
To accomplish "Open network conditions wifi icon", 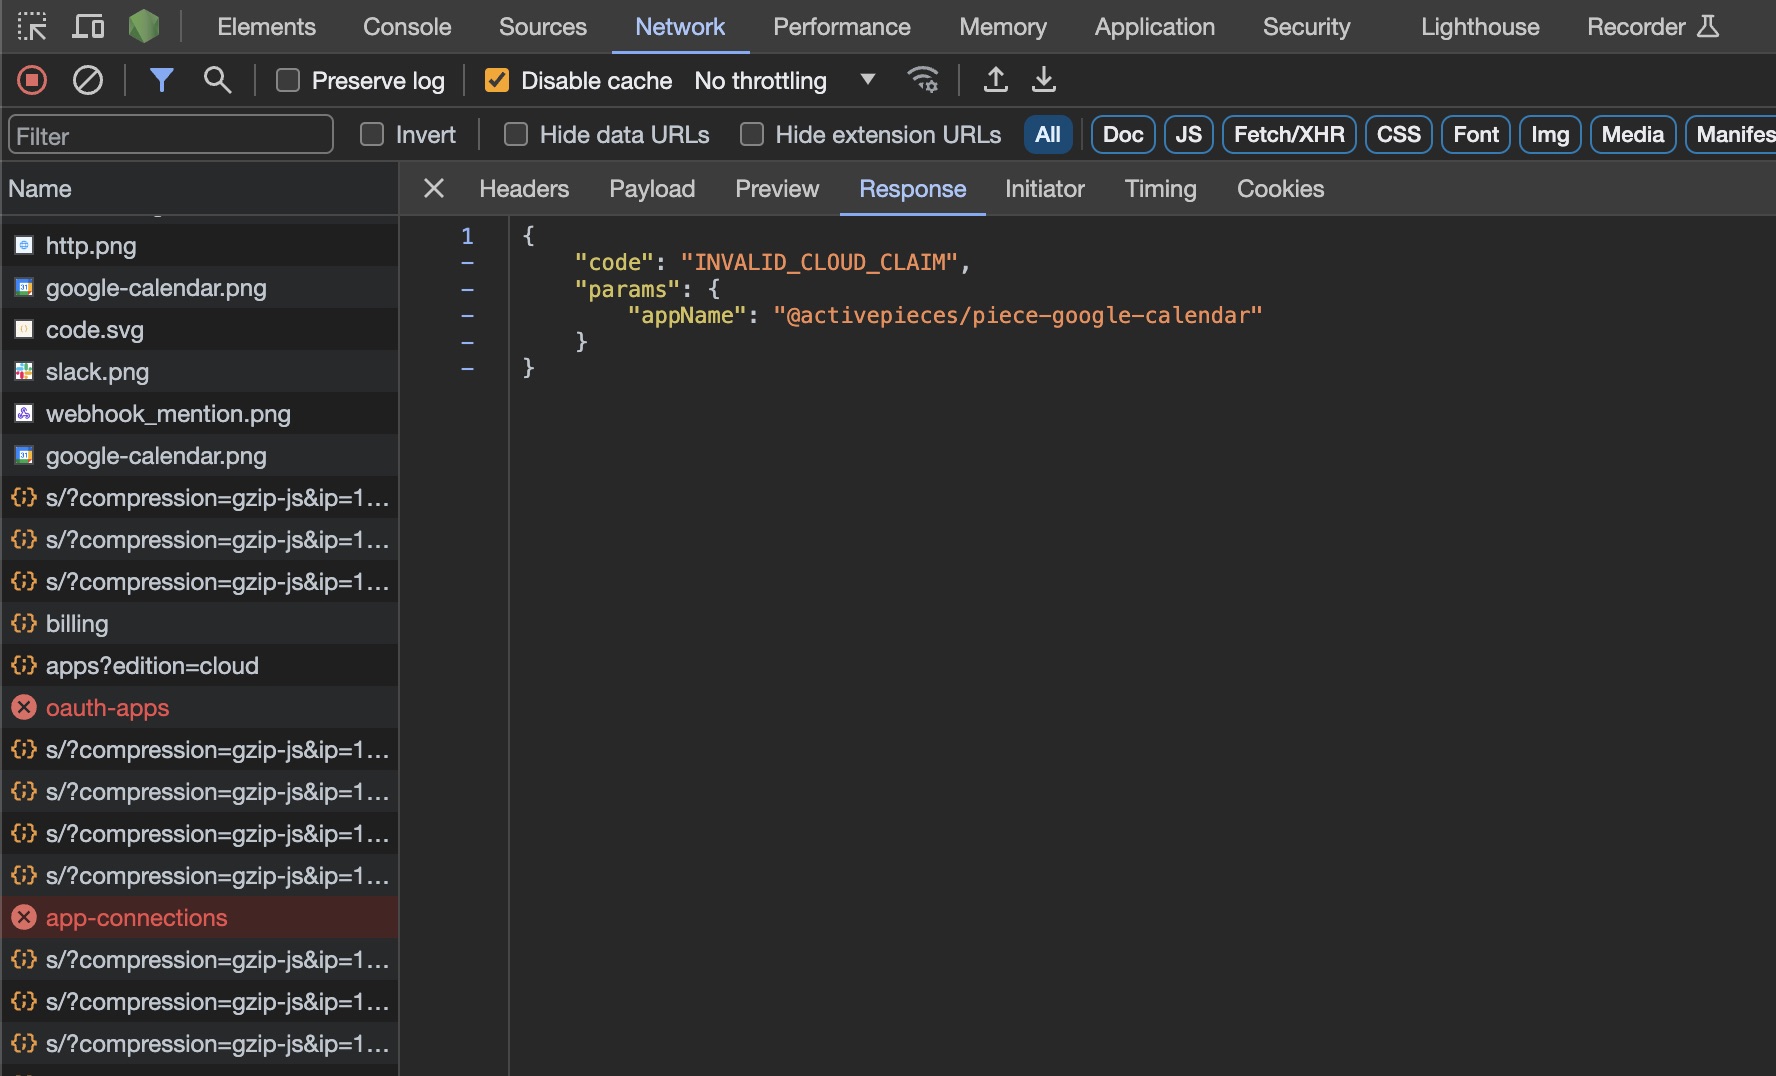I will point(922,80).
